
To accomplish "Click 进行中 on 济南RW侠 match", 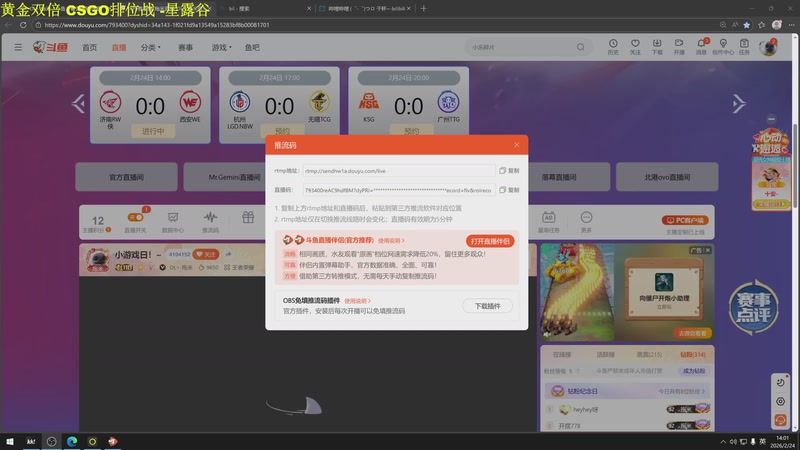I will [x=153, y=131].
